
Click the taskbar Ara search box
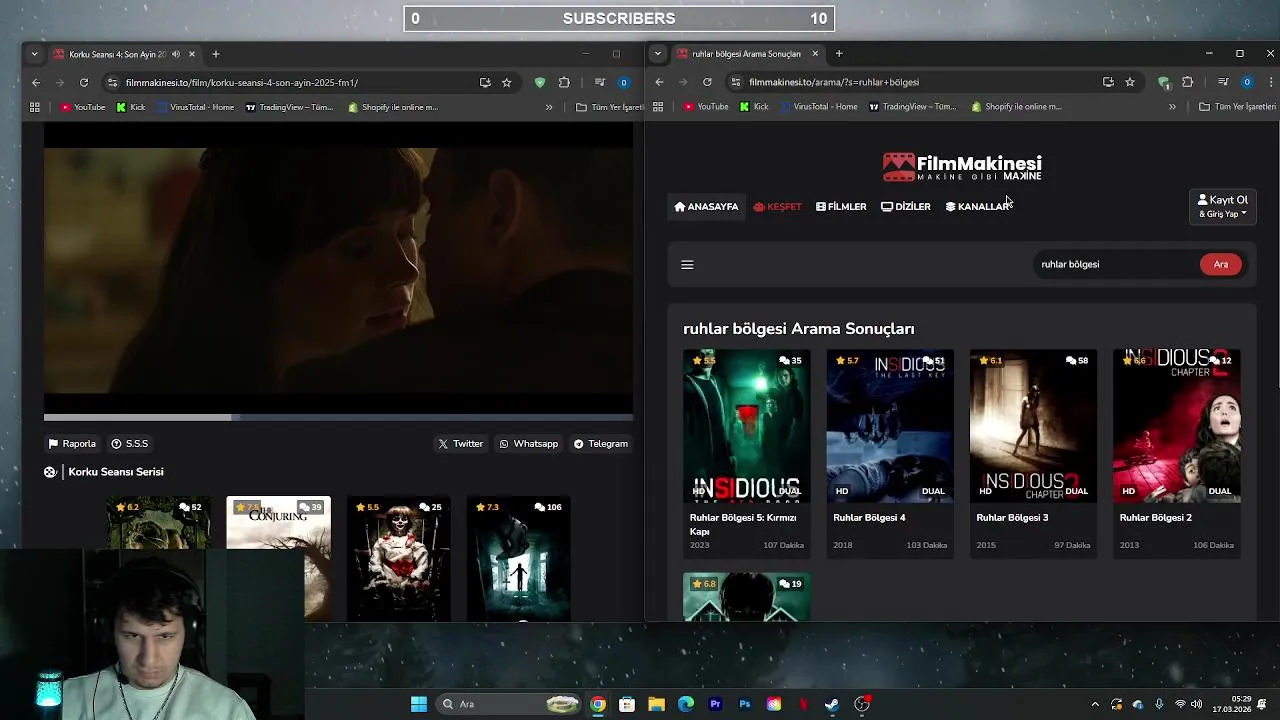[510, 704]
